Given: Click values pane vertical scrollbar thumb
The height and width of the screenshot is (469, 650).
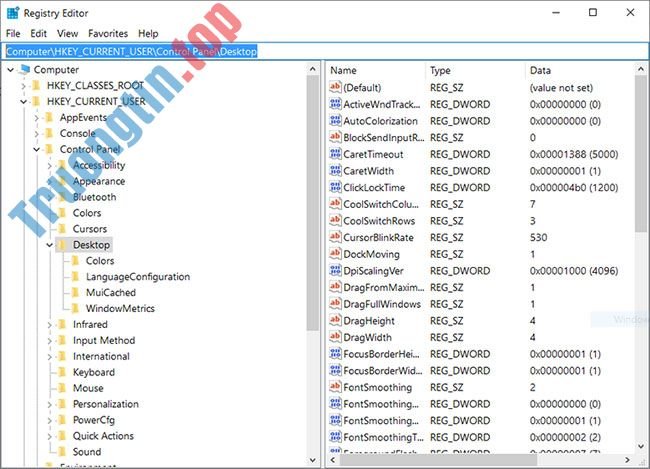Looking at the screenshot, I should (641, 153).
